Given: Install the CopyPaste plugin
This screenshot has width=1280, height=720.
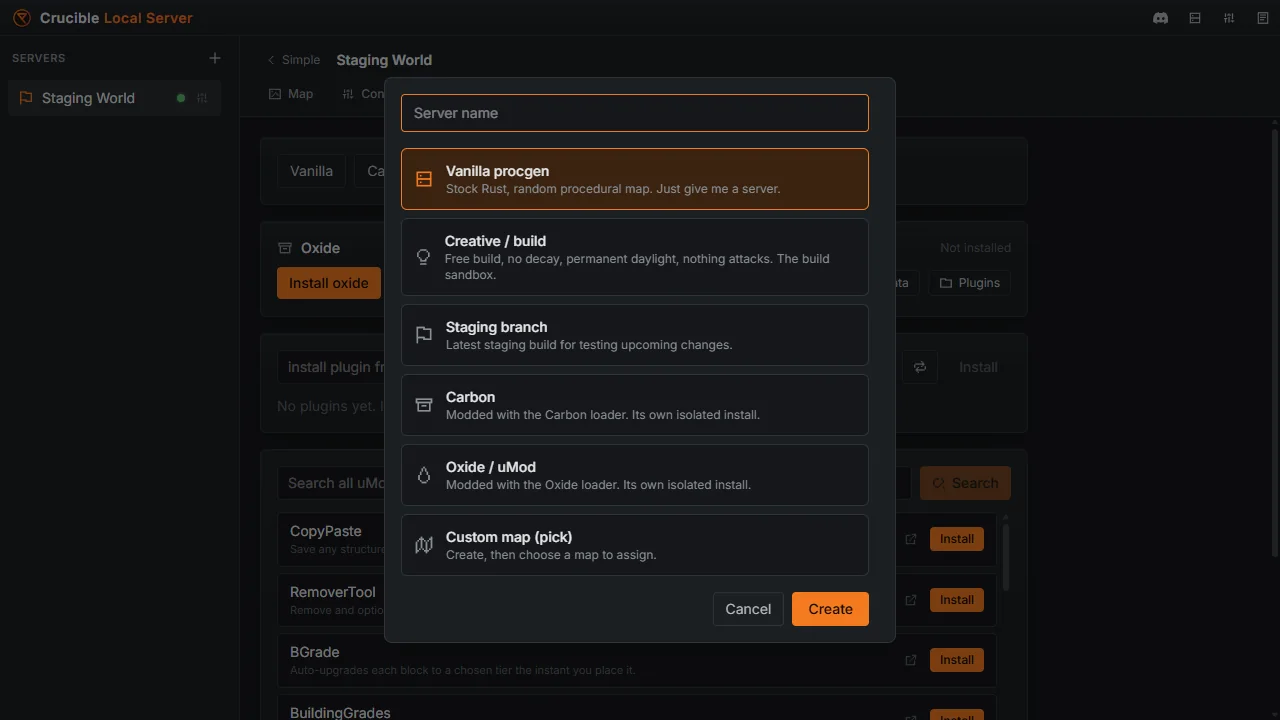Looking at the screenshot, I should (956, 539).
